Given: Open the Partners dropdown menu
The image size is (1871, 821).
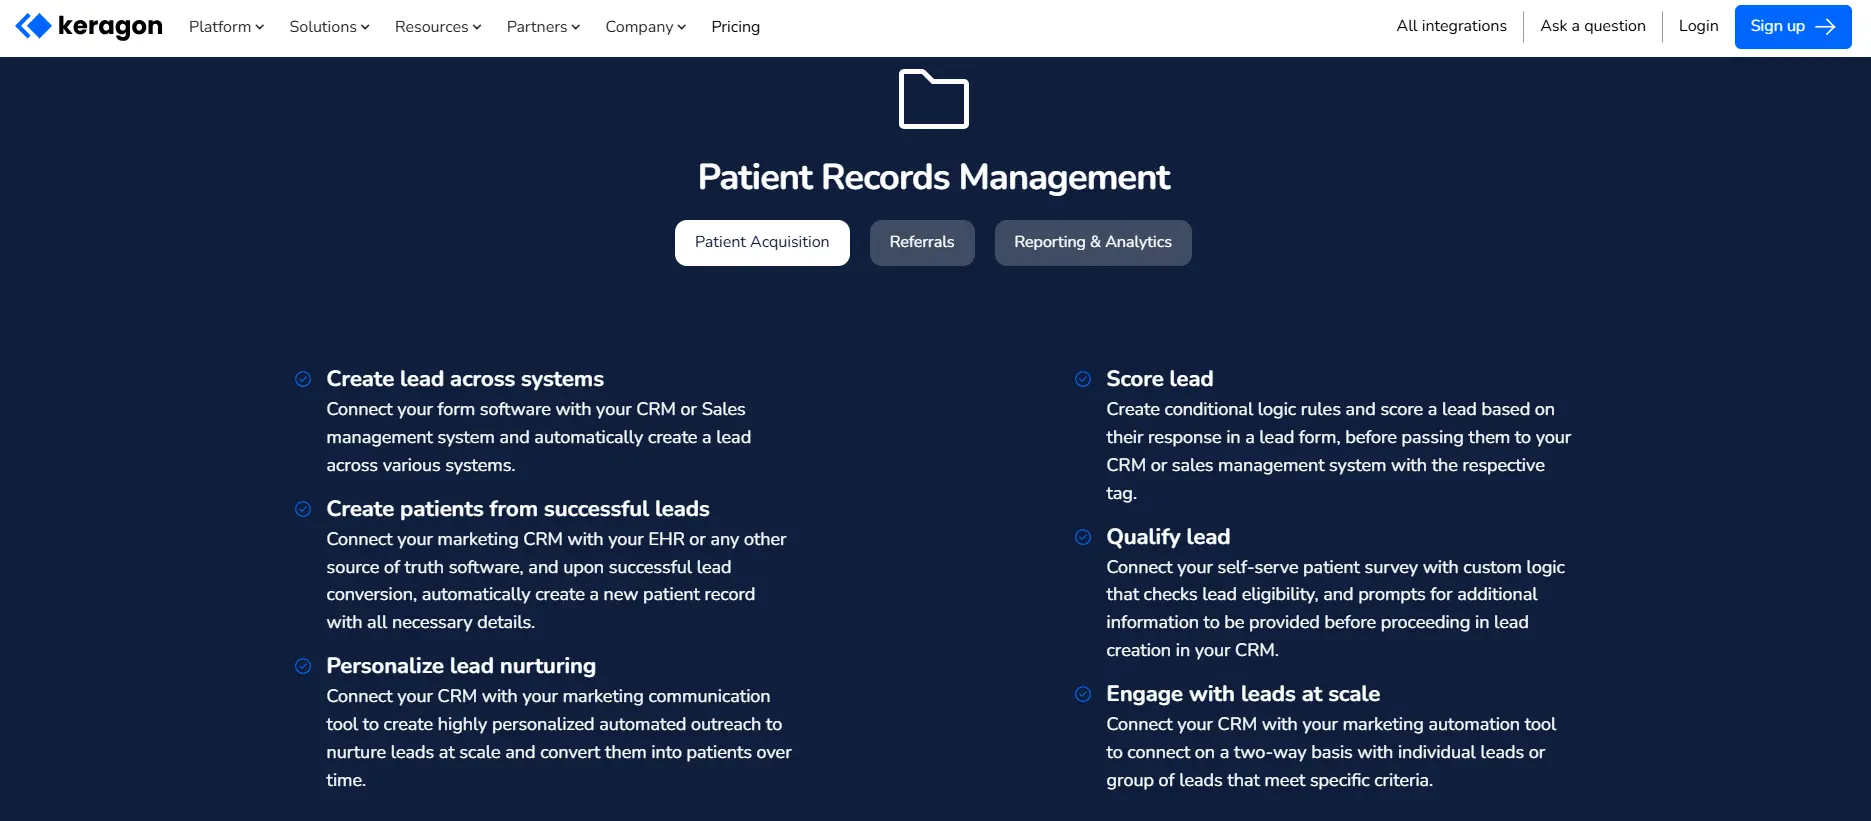Looking at the screenshot, I should coord(543,27).
